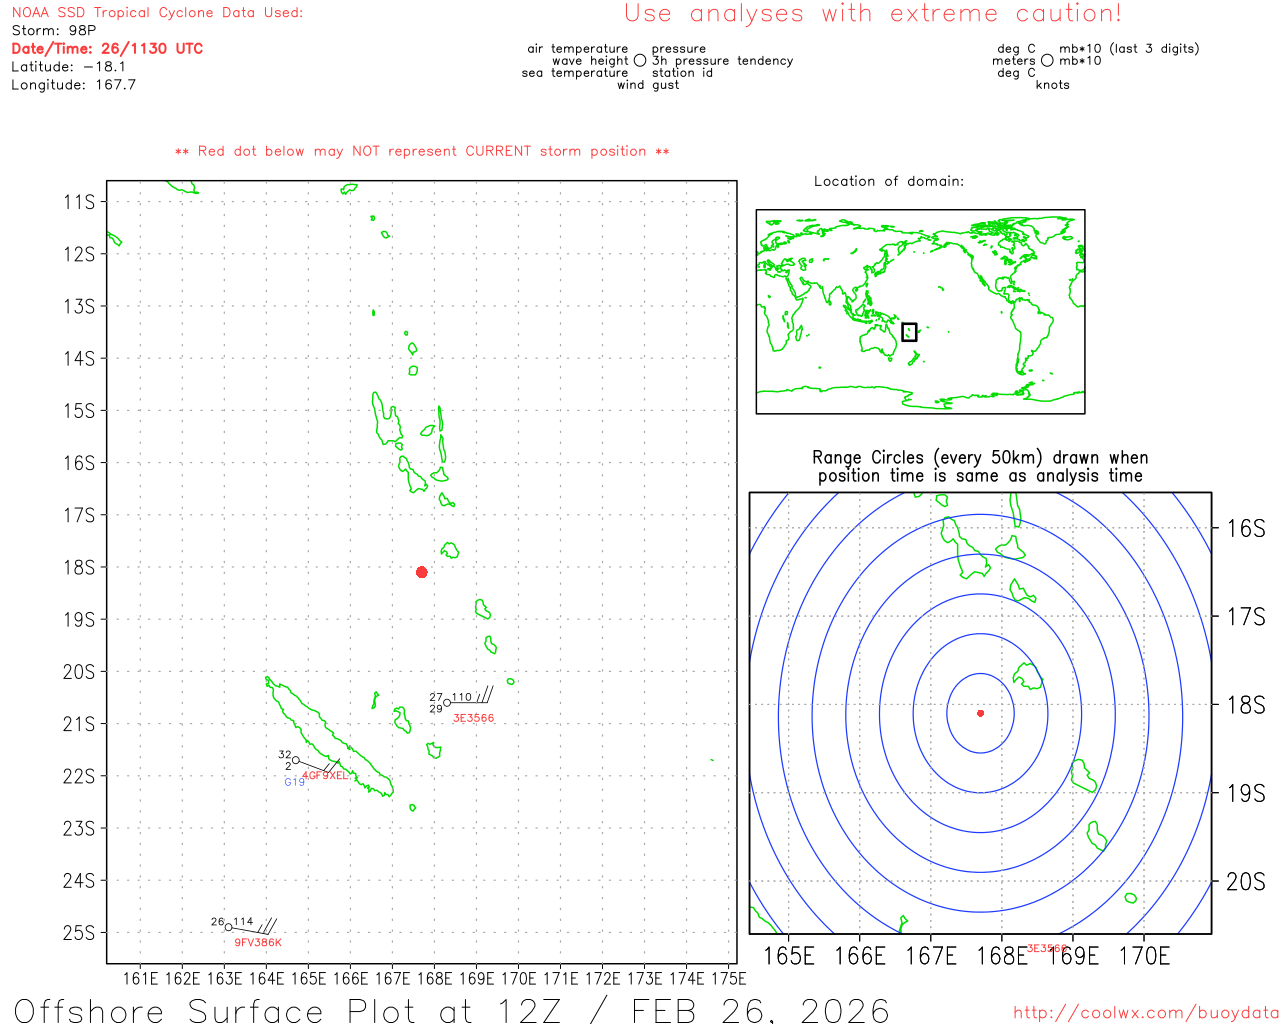Image resolution: width=1280 pixels, height=1024 pixels.
Task: Click the 'NOAA SSD Tropical Cyclone Data Used:' heading
Action: tap(157, 13)
